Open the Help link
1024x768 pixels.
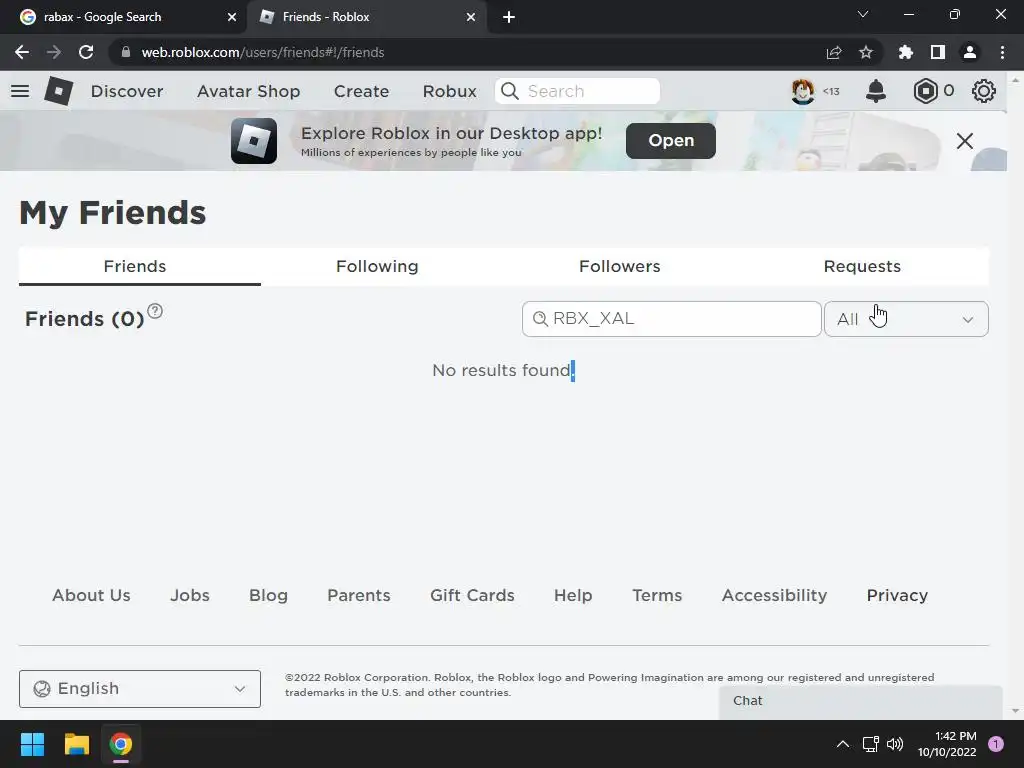point(573,595)
